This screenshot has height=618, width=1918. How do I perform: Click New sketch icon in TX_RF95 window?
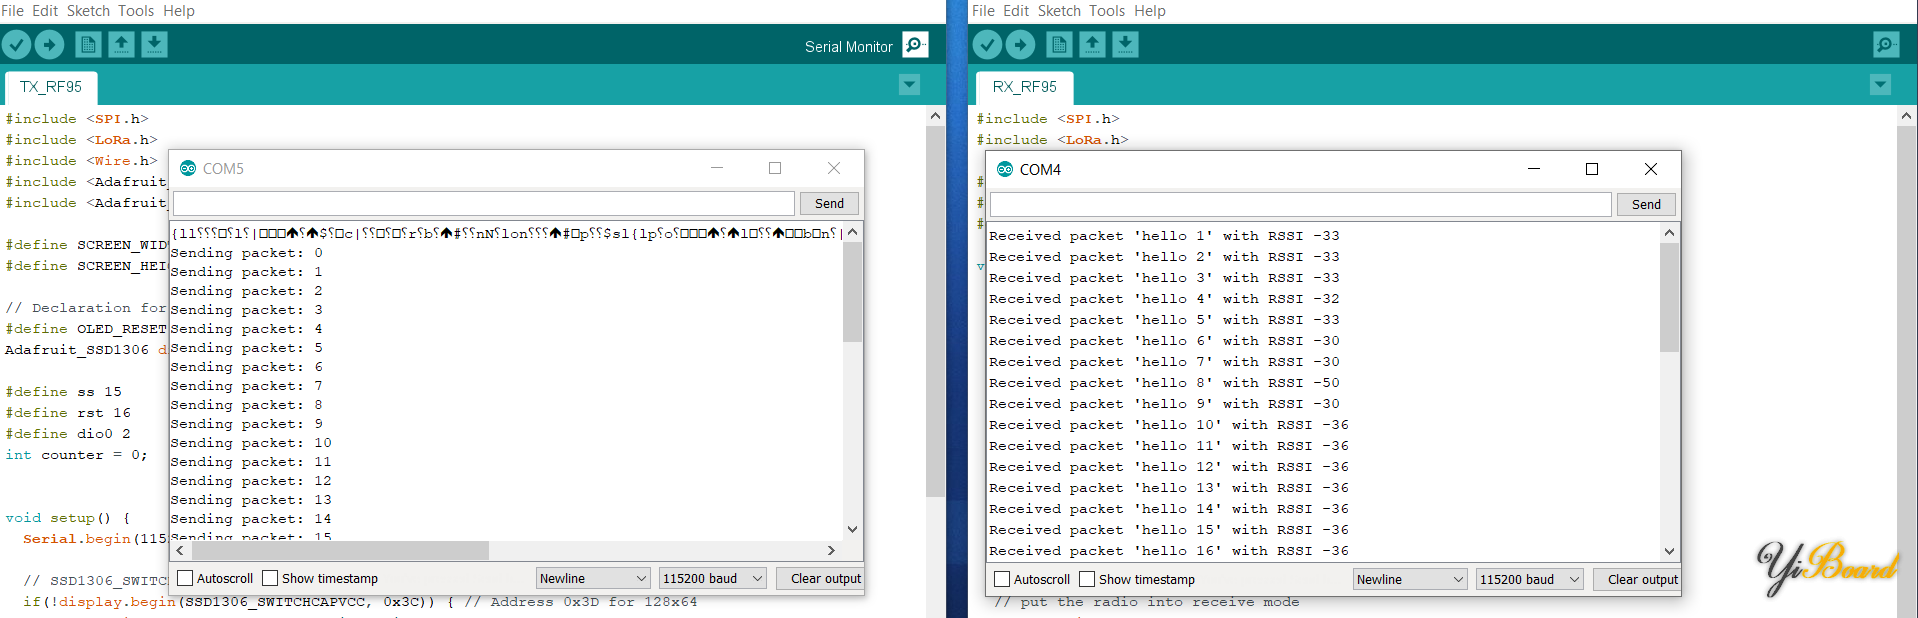(x=88, y=45)
